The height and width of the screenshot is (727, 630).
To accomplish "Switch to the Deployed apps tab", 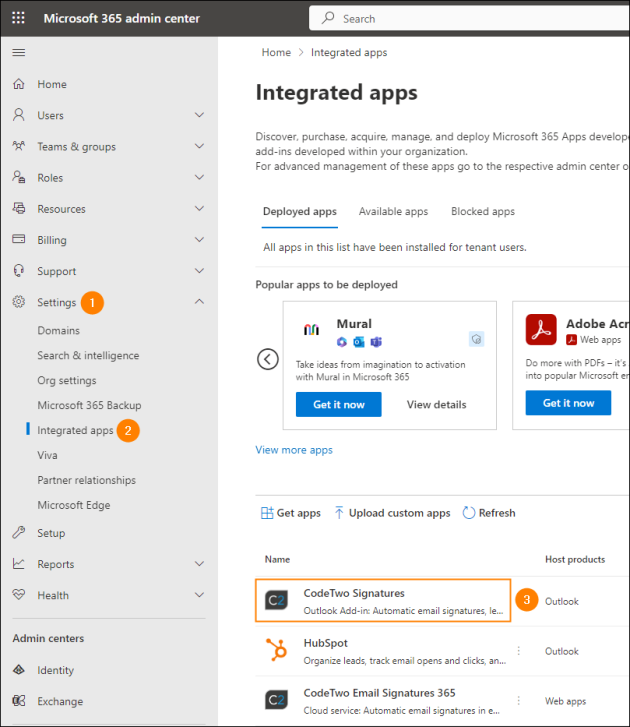I will (x=300, y=211).
